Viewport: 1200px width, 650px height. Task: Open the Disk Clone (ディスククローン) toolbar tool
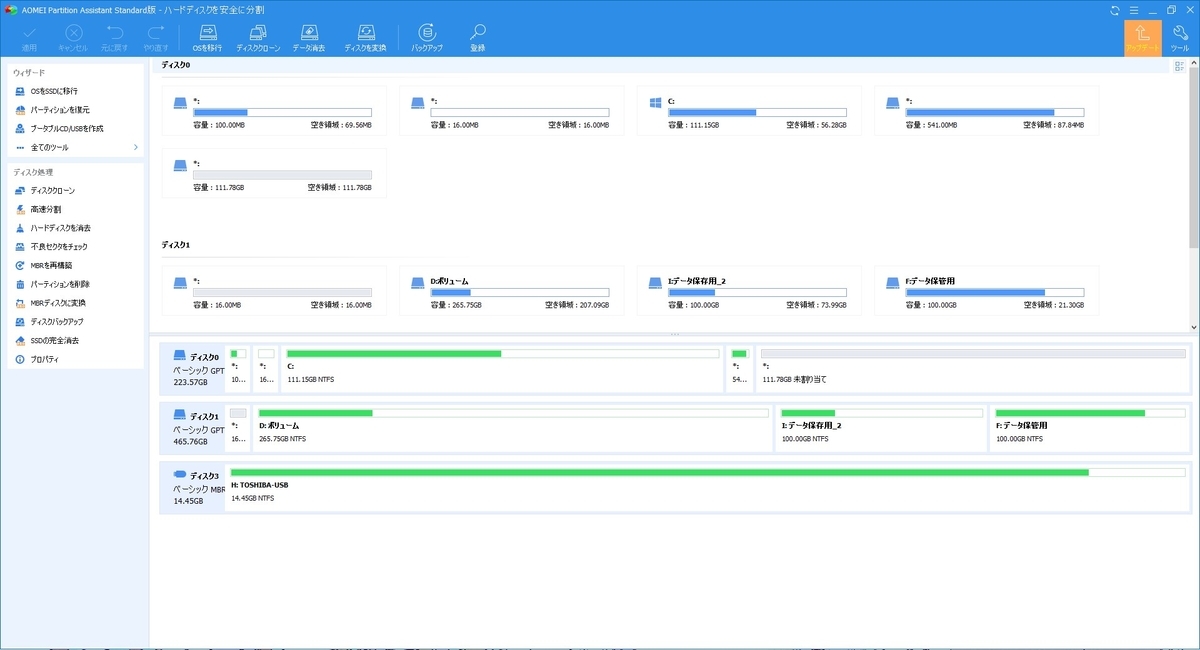258,38
